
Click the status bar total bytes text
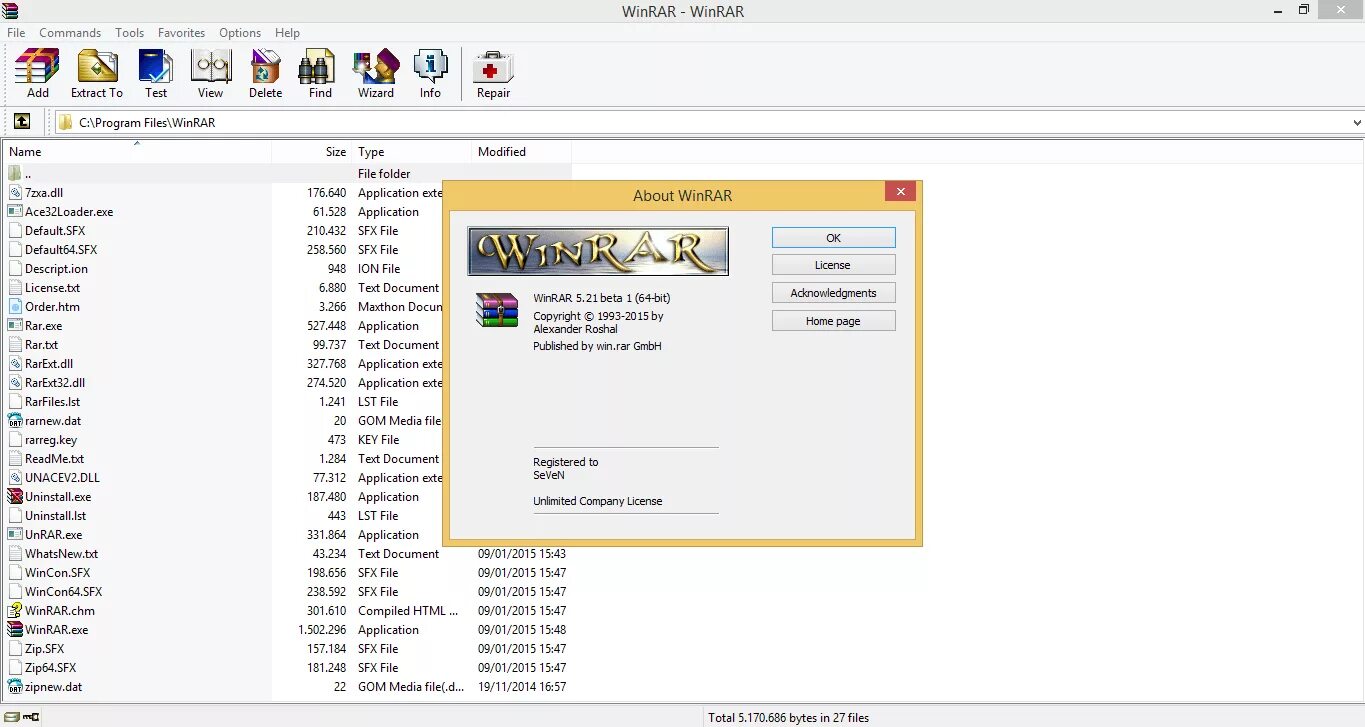788,717
